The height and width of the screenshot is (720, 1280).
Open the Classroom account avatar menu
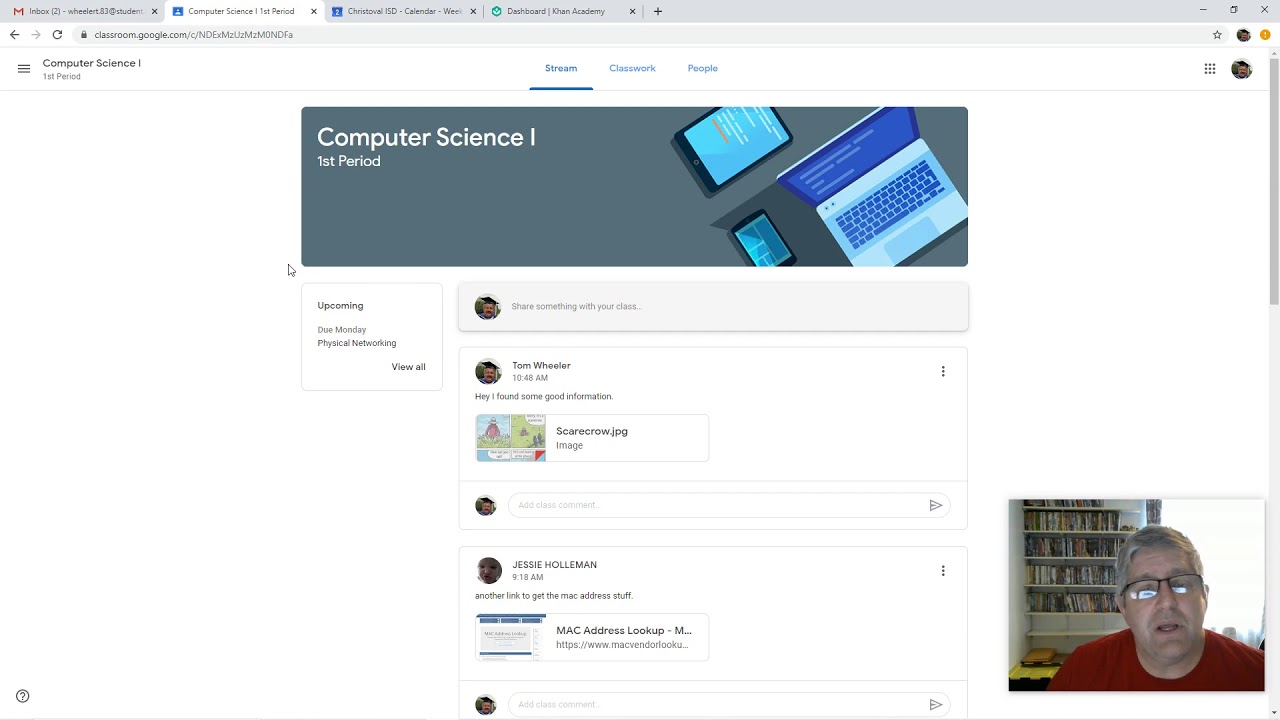tap(1242, 69)
